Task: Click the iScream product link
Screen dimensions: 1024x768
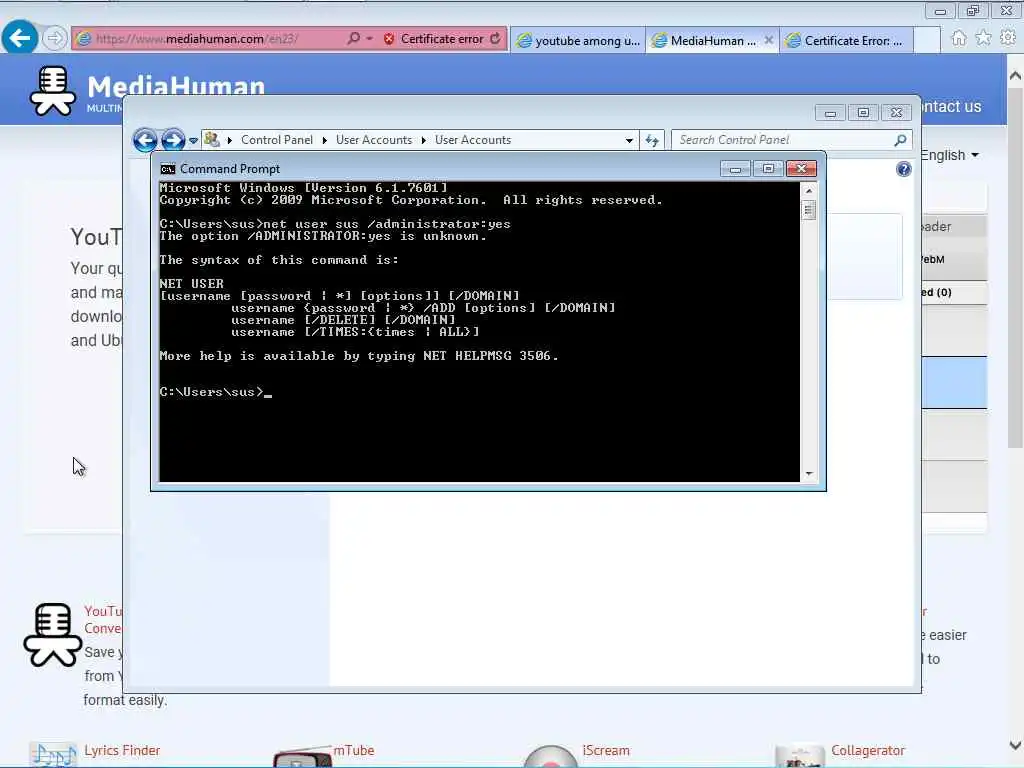Action: (606, 750)
